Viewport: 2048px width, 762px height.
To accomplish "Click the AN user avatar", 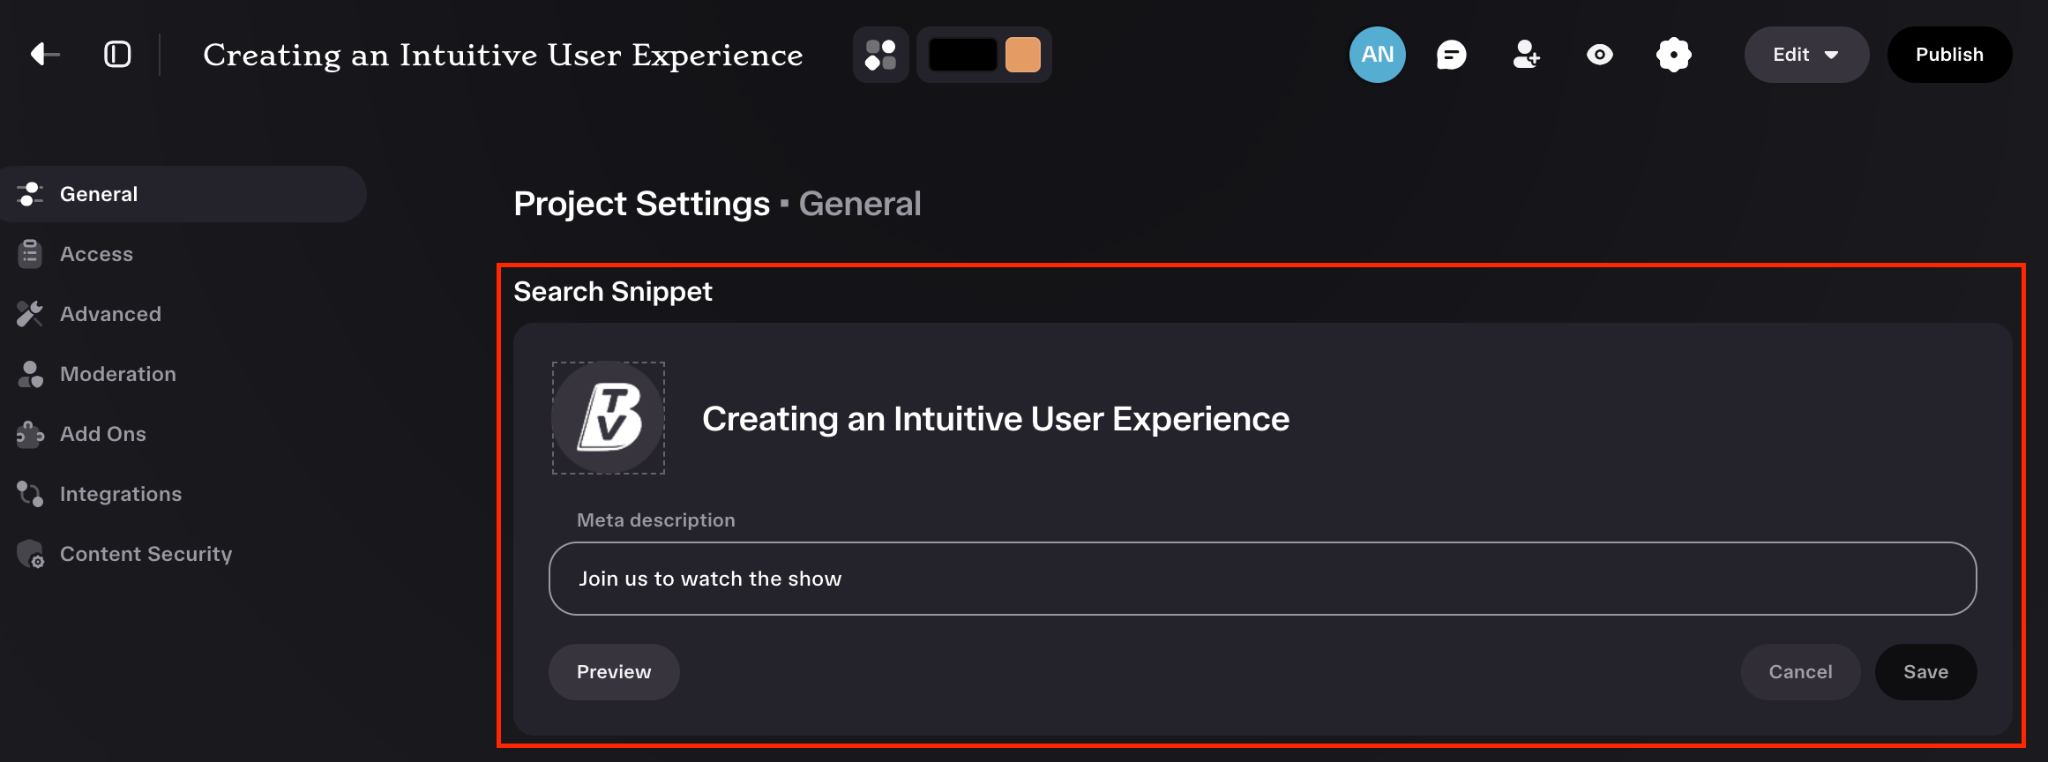I will pos(1377,55).
